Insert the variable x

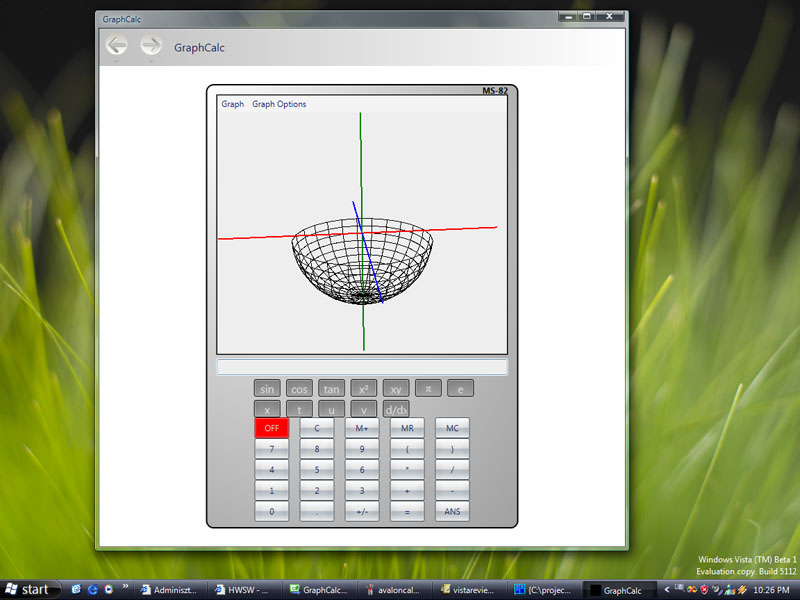(267, 409)
